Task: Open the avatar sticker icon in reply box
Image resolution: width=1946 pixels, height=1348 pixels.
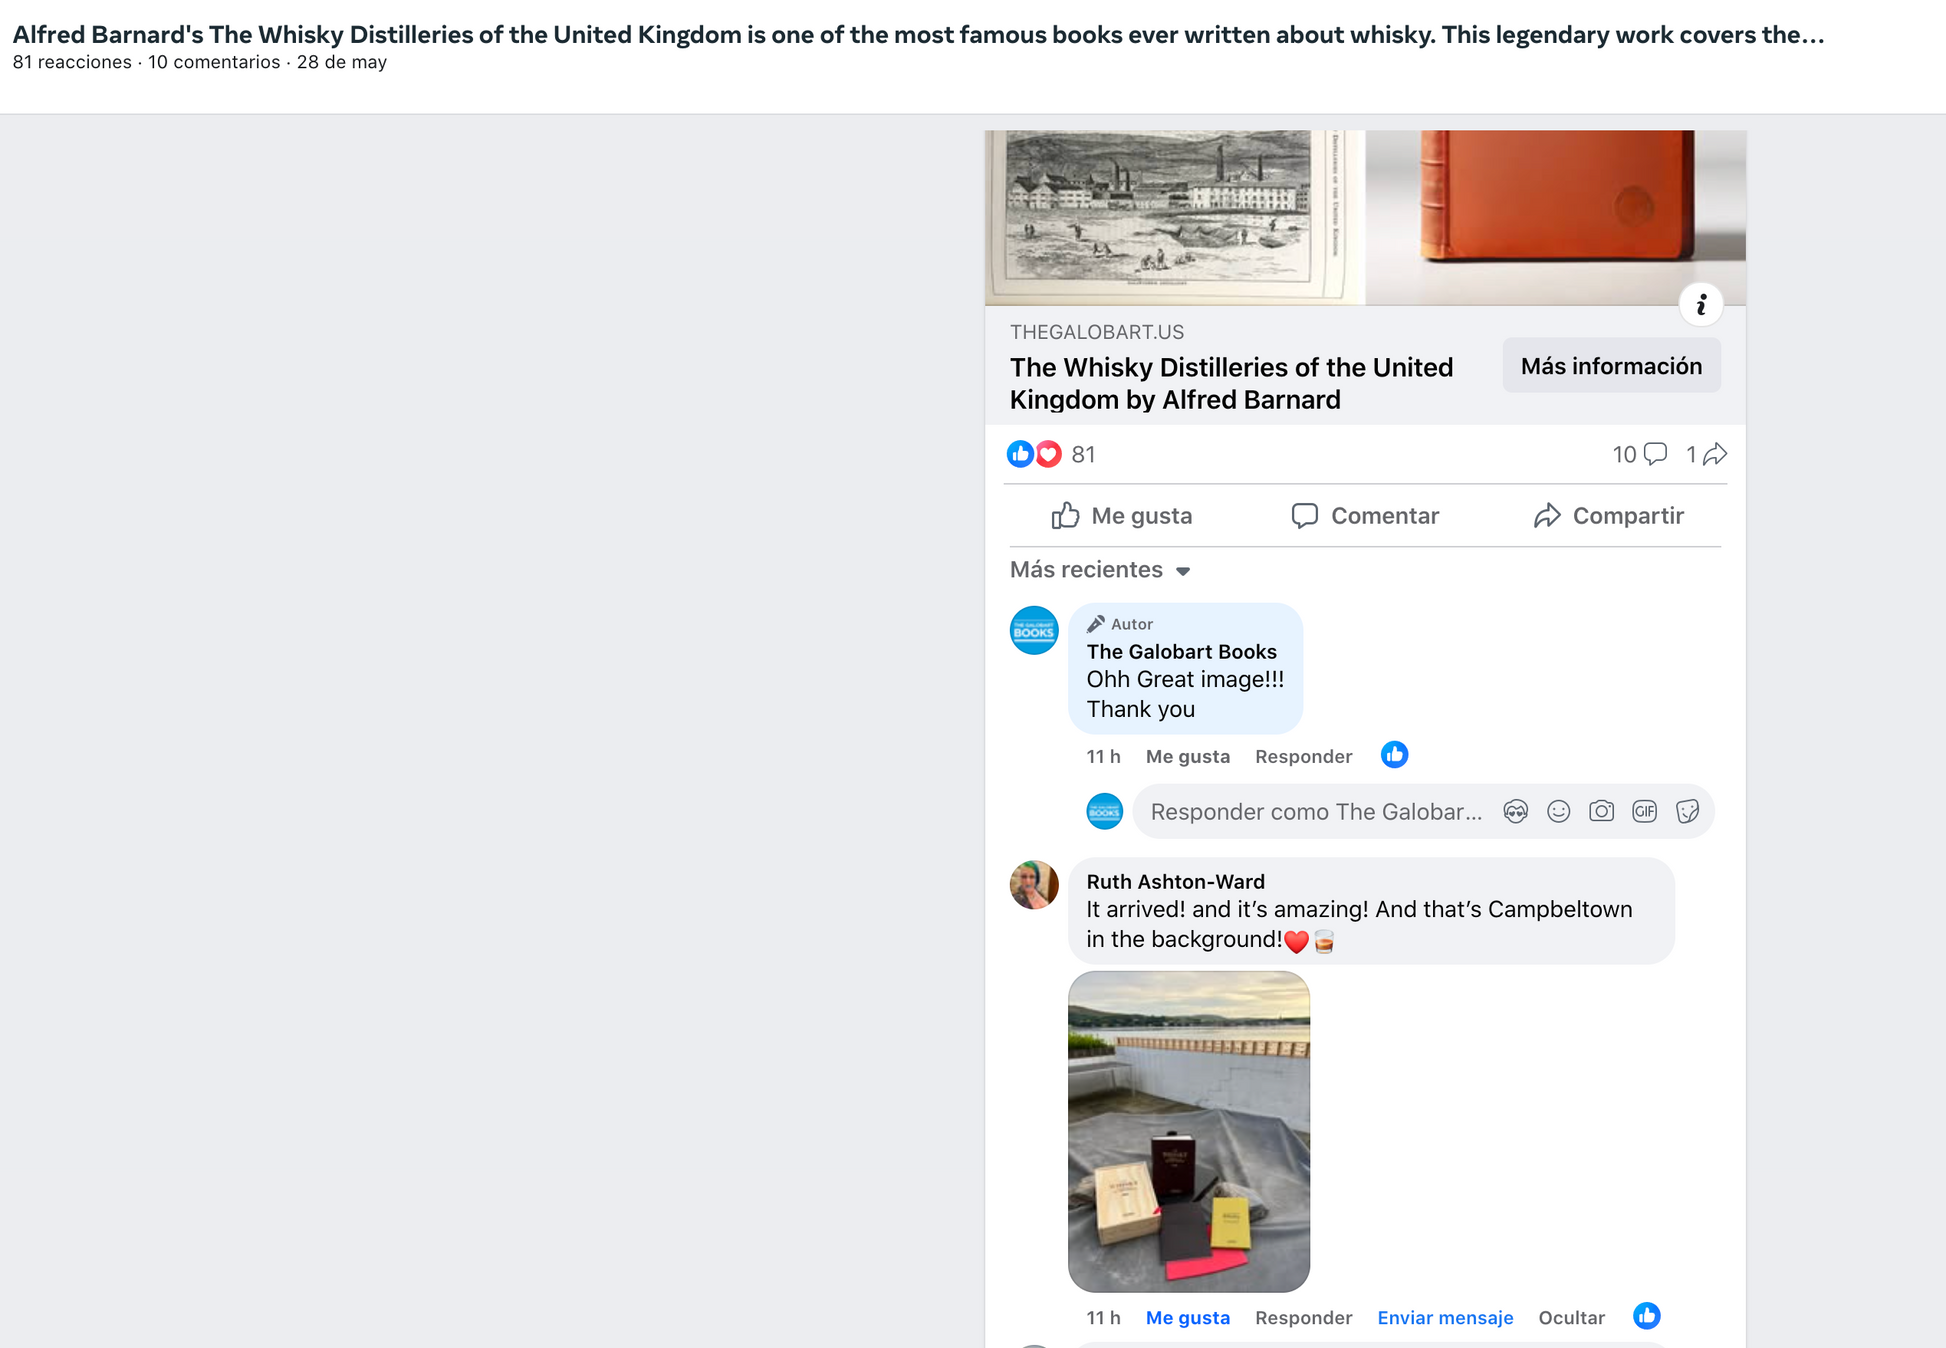Action: pyautogui.click(x=1515, y=812)
